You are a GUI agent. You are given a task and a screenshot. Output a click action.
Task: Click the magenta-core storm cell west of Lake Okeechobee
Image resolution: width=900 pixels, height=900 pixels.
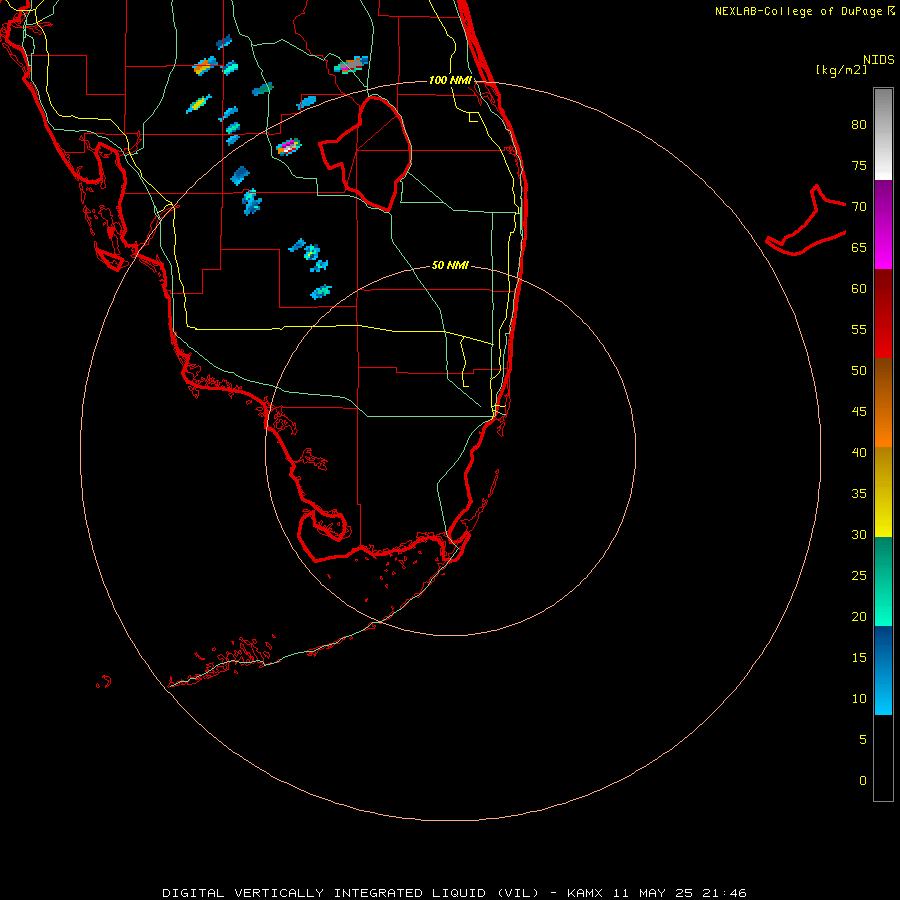click(x=289, y=147)
